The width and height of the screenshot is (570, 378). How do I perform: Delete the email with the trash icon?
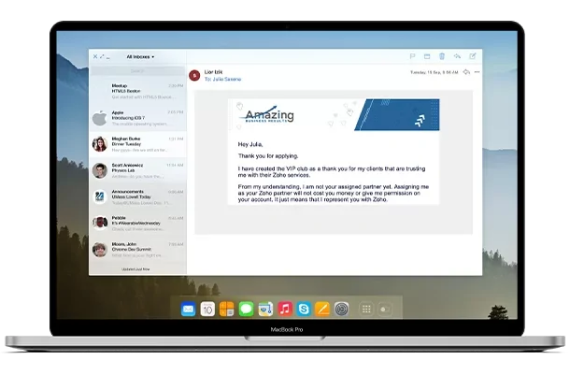point(442,56)
